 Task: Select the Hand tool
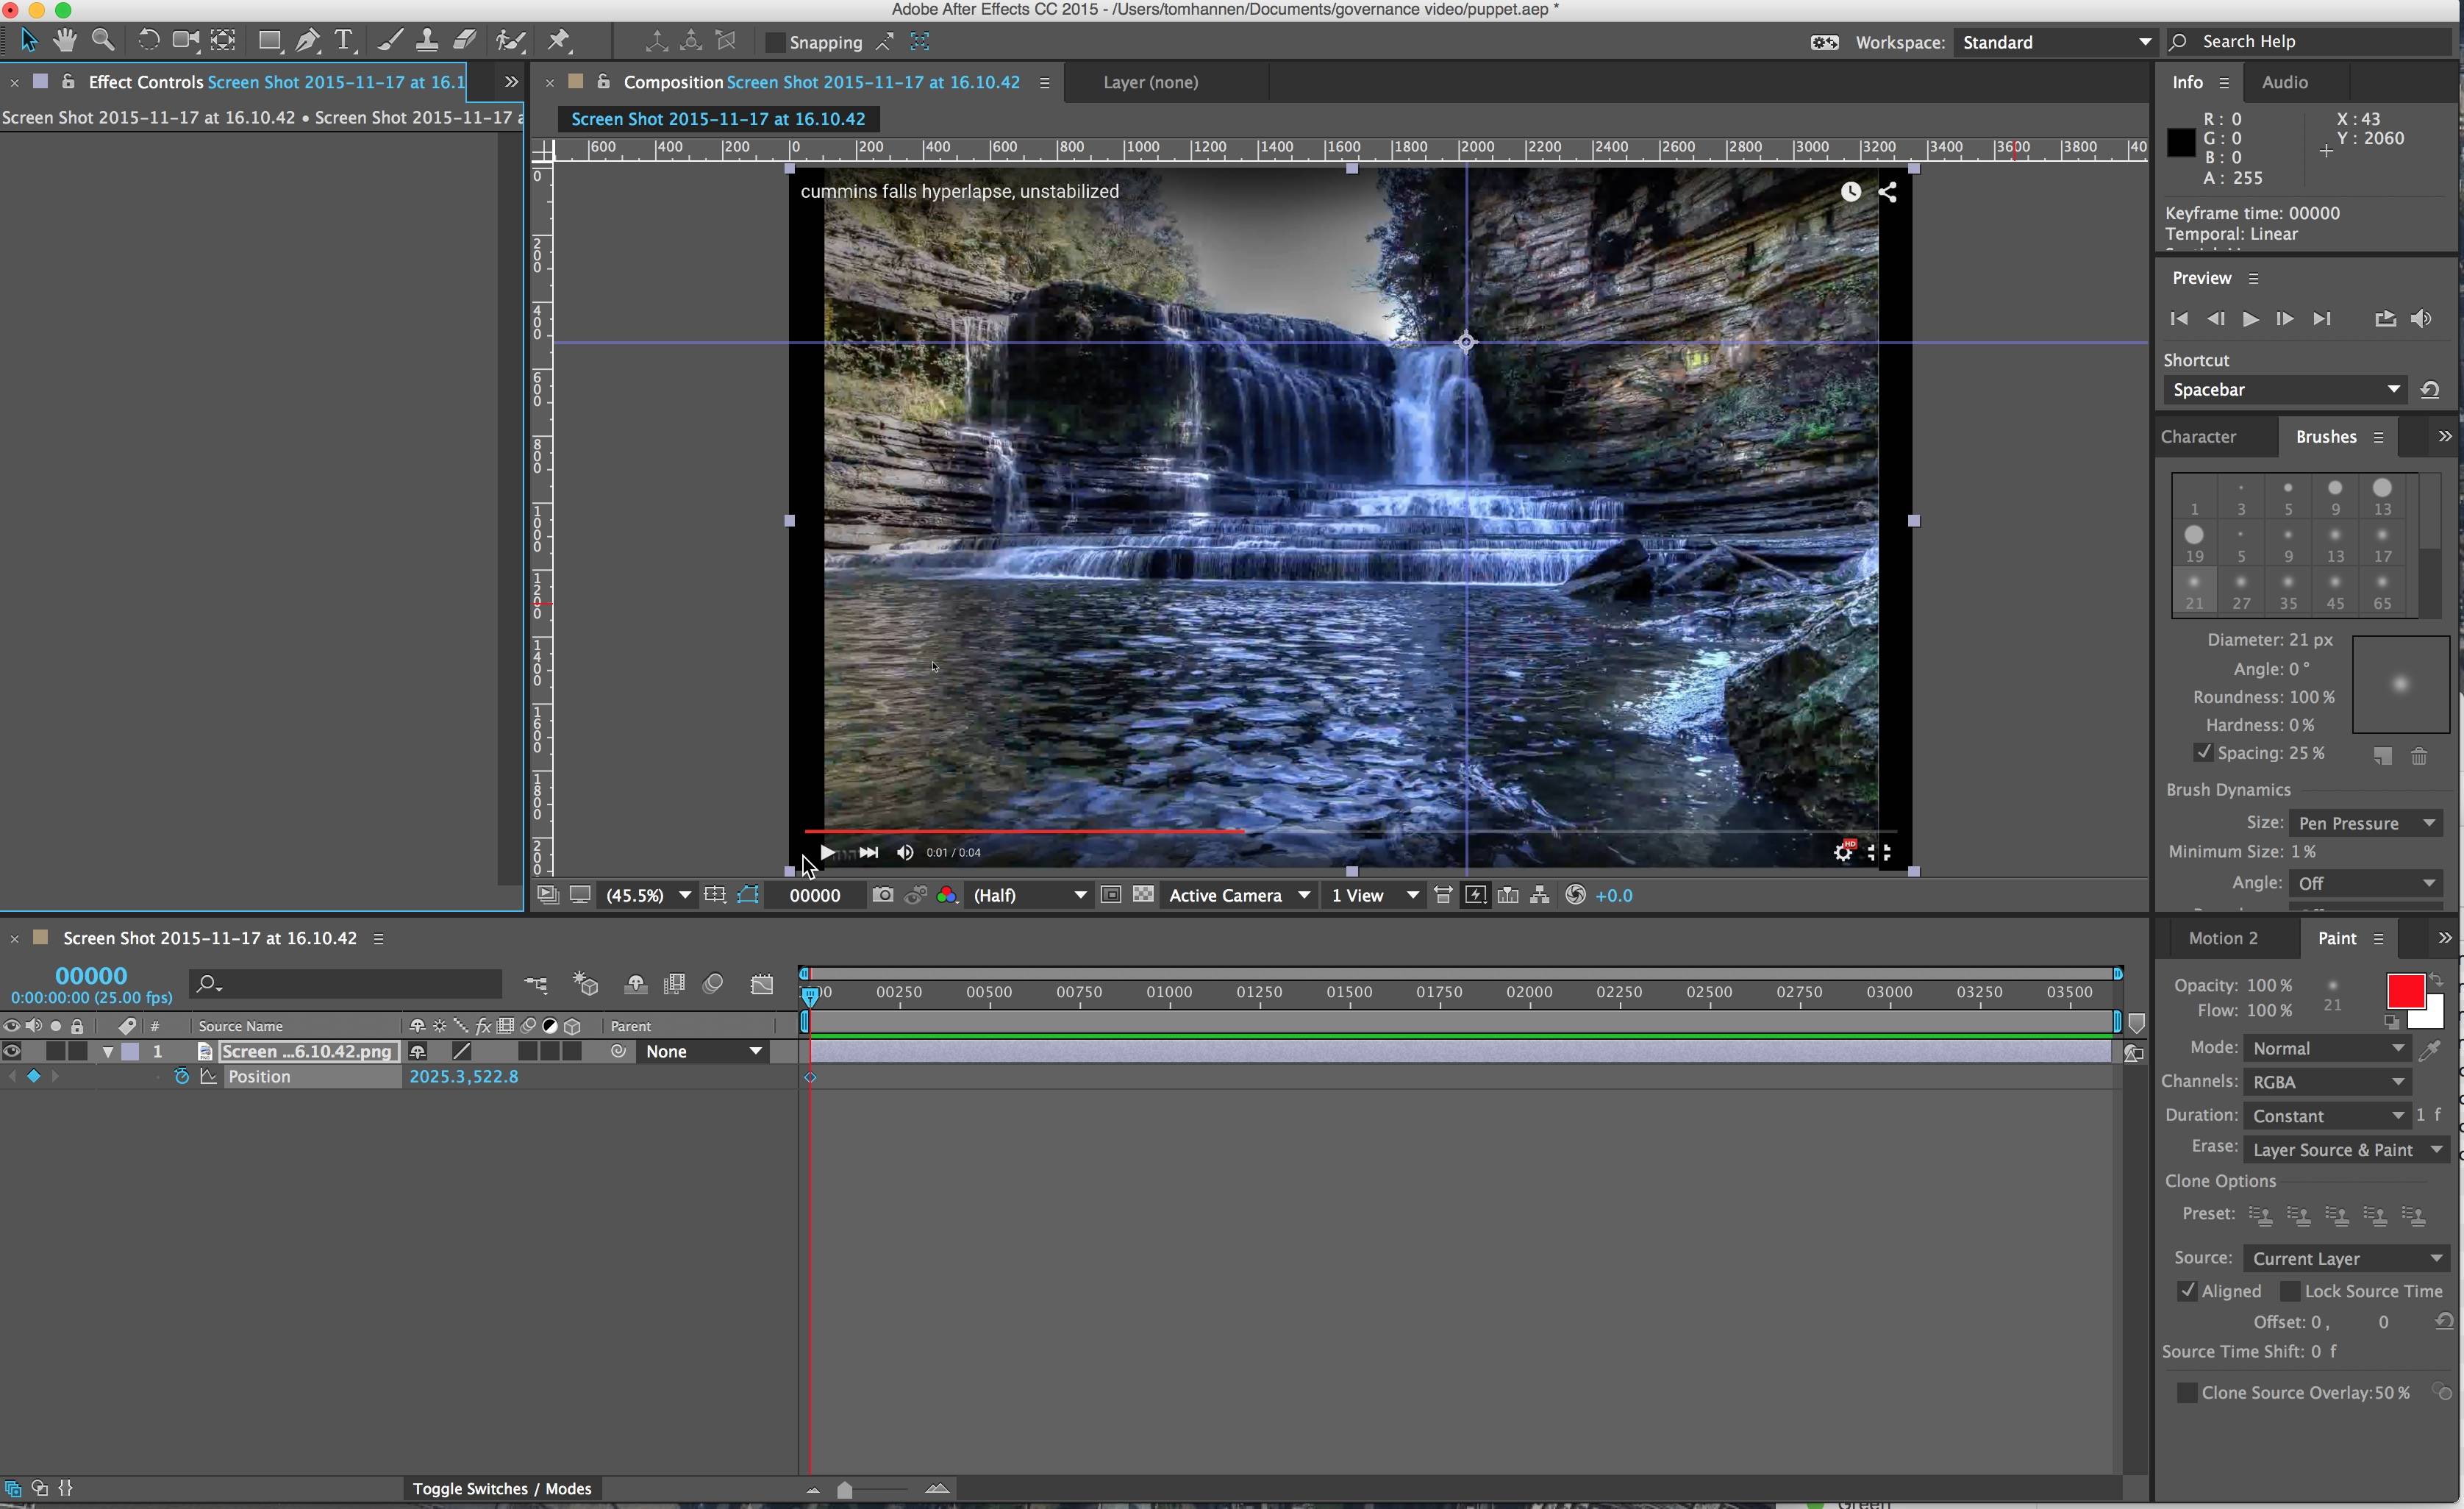[x=65, y=41]
